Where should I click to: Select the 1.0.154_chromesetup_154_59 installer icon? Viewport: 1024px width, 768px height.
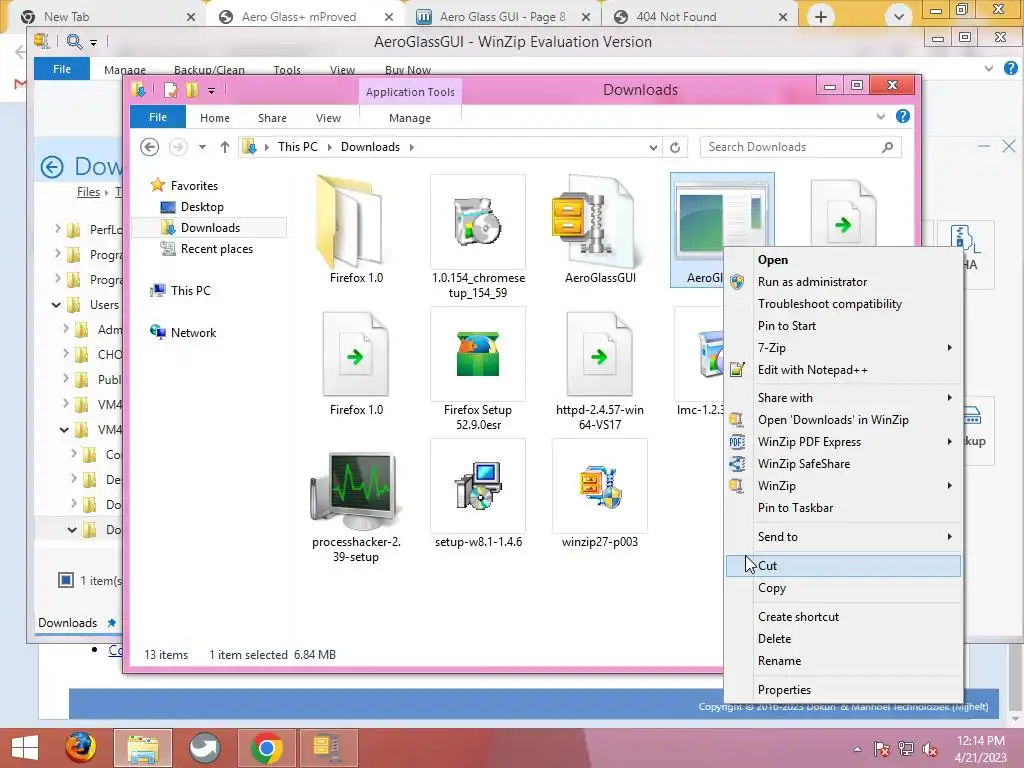click(477, 222)
